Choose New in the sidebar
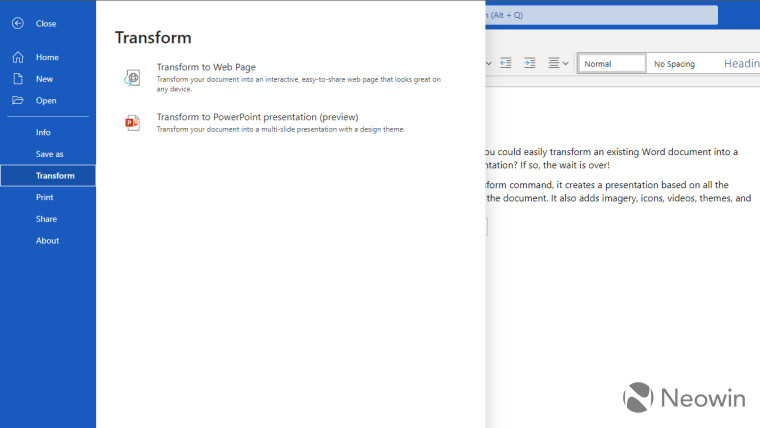760x428 pixels. tap(44, 79)
